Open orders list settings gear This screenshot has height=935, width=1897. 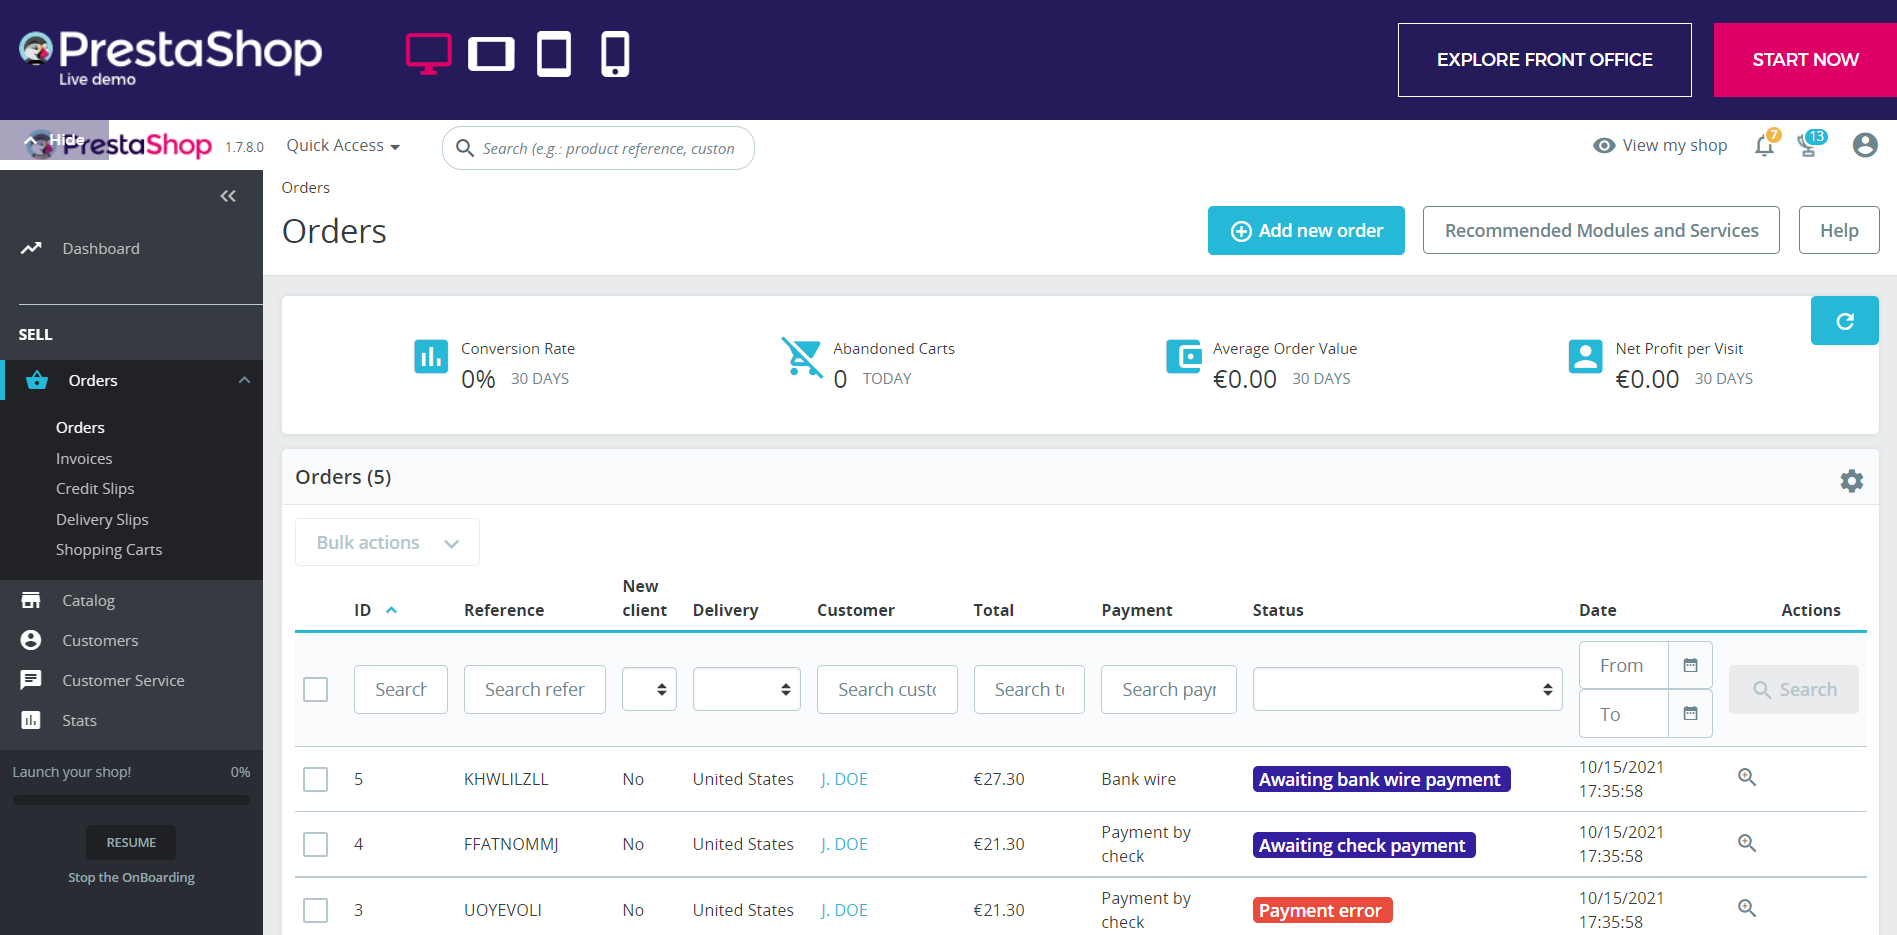[1852, 481]
